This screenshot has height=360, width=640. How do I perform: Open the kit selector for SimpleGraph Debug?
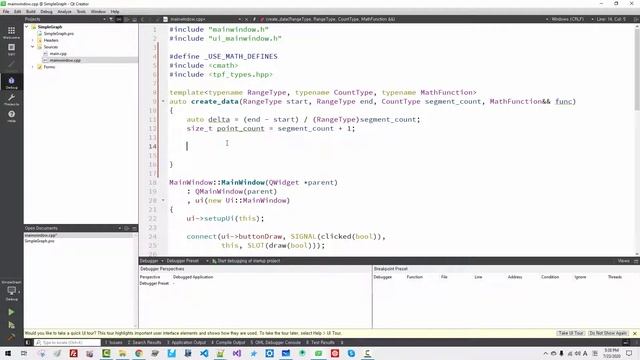pyautogui.click(x=11, y=291)
